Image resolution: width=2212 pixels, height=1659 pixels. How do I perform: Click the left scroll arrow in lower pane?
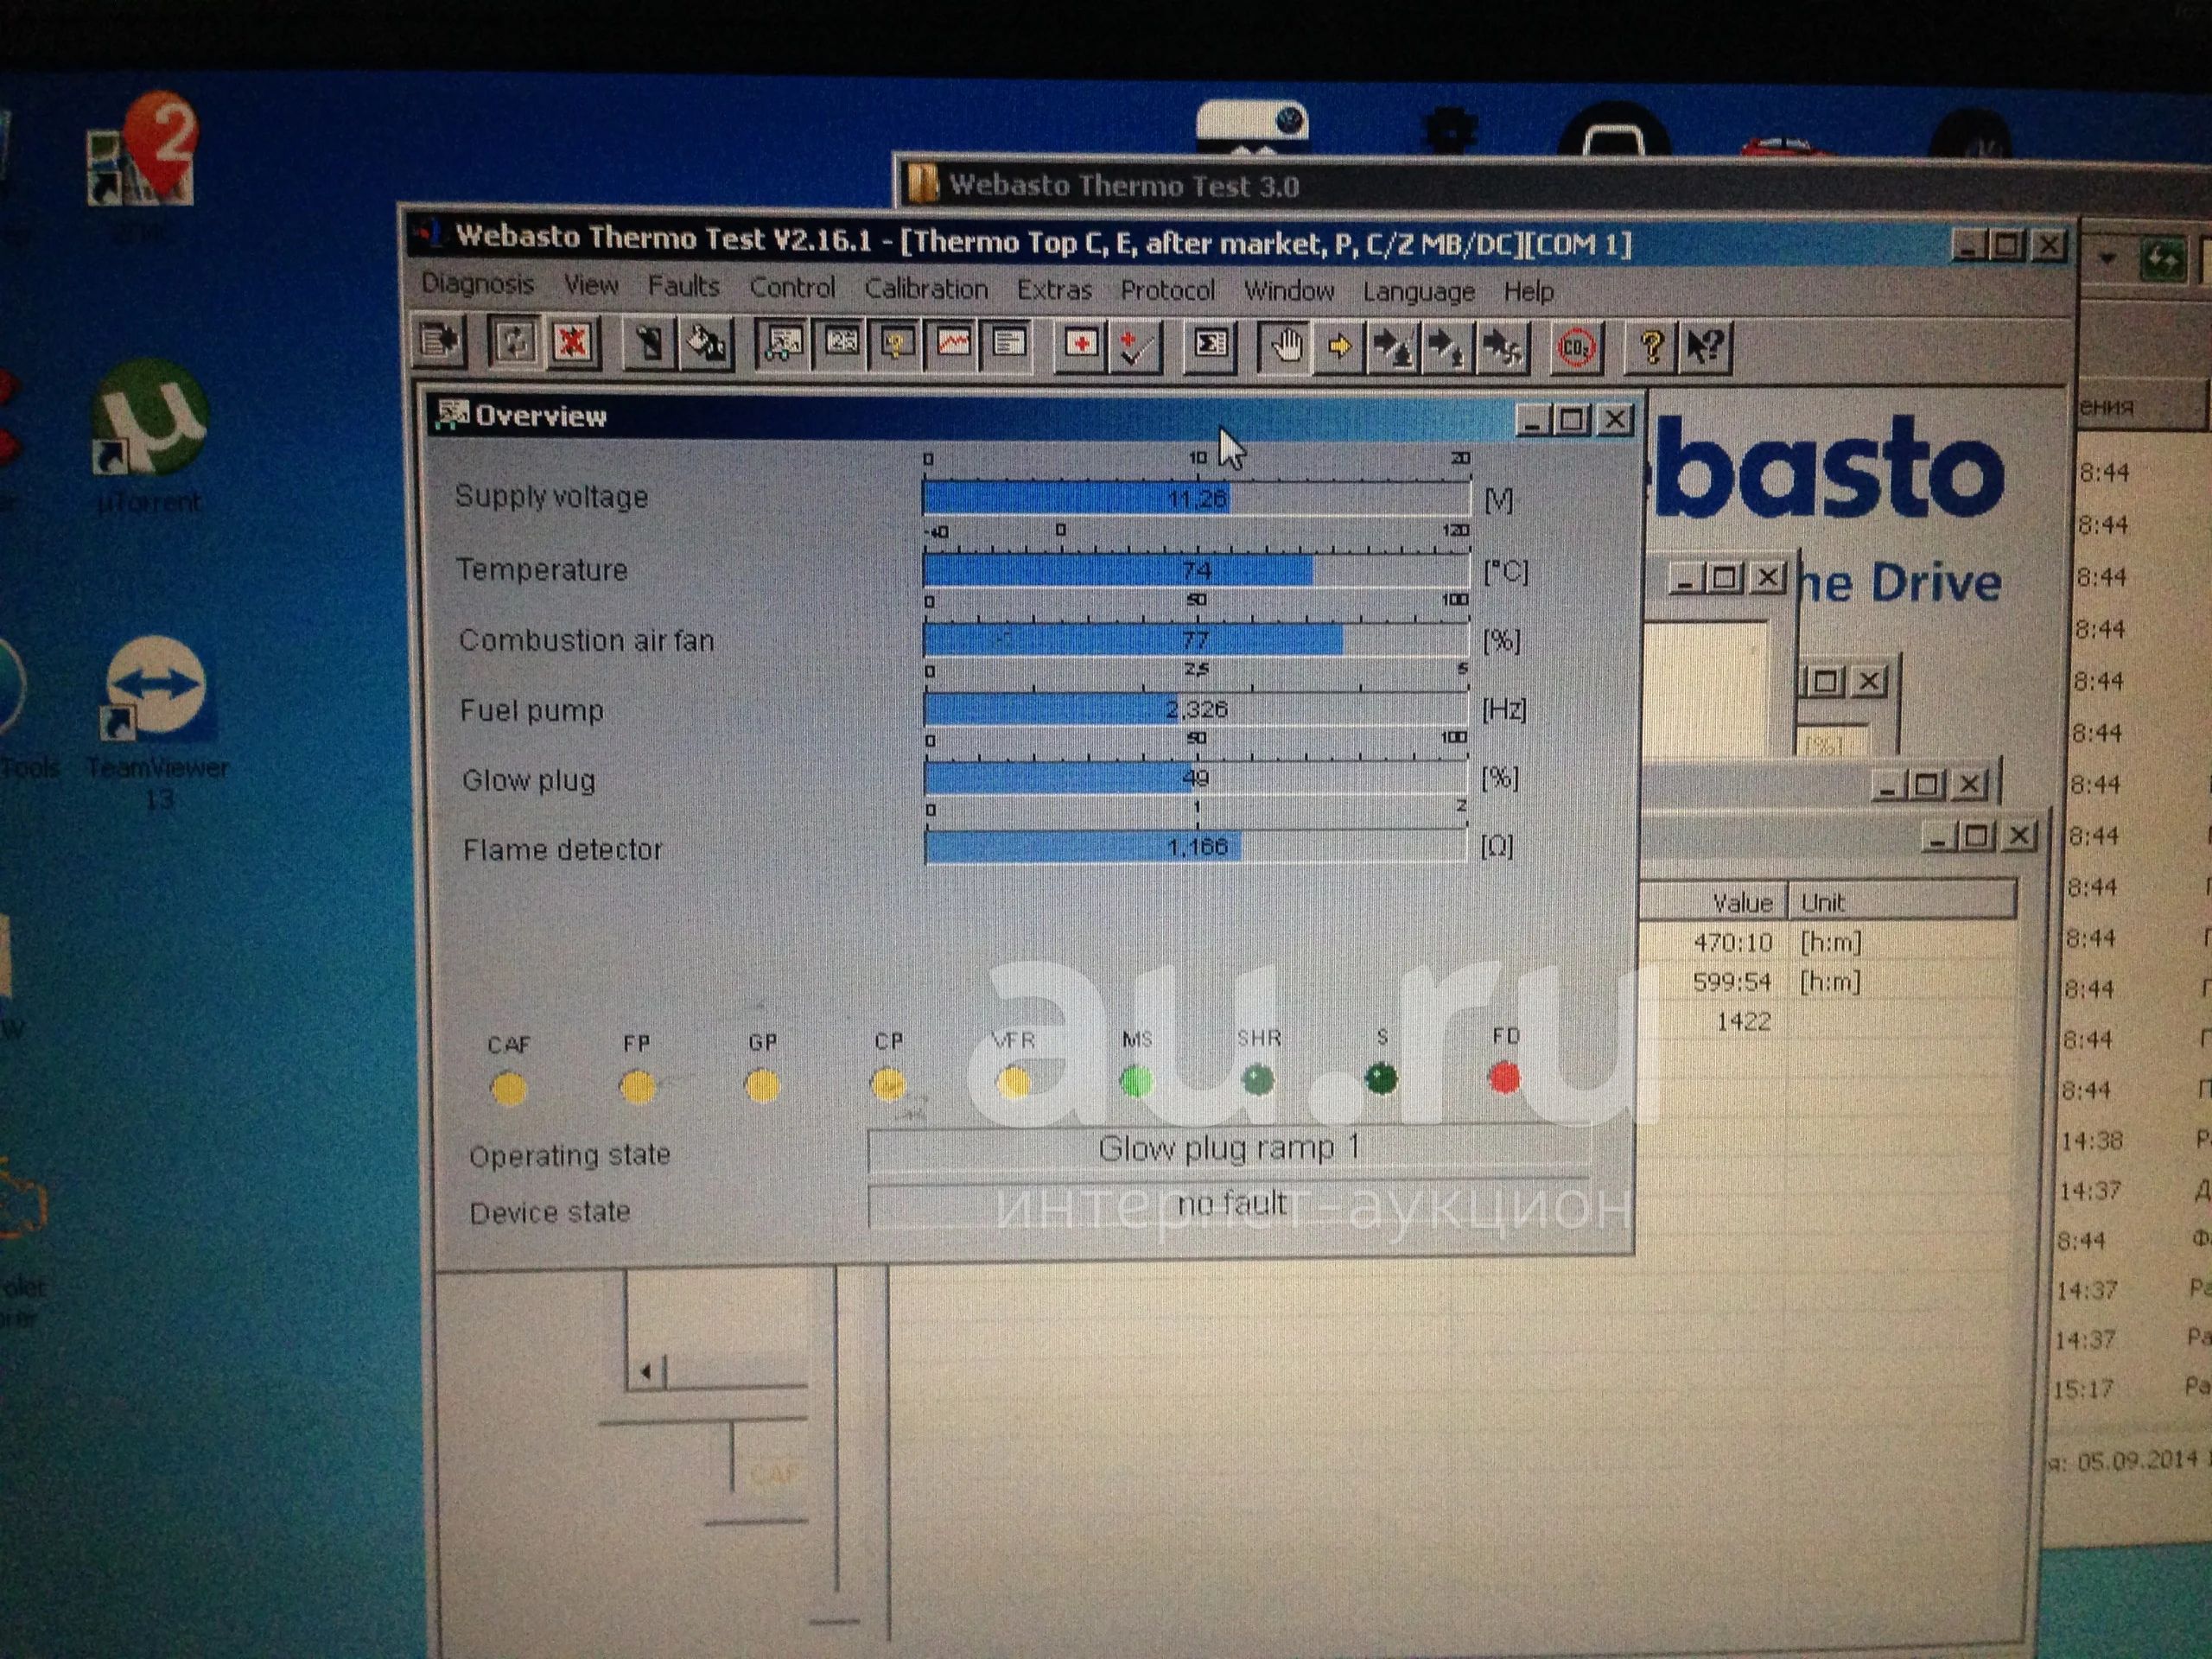(x=647, y=1371)
